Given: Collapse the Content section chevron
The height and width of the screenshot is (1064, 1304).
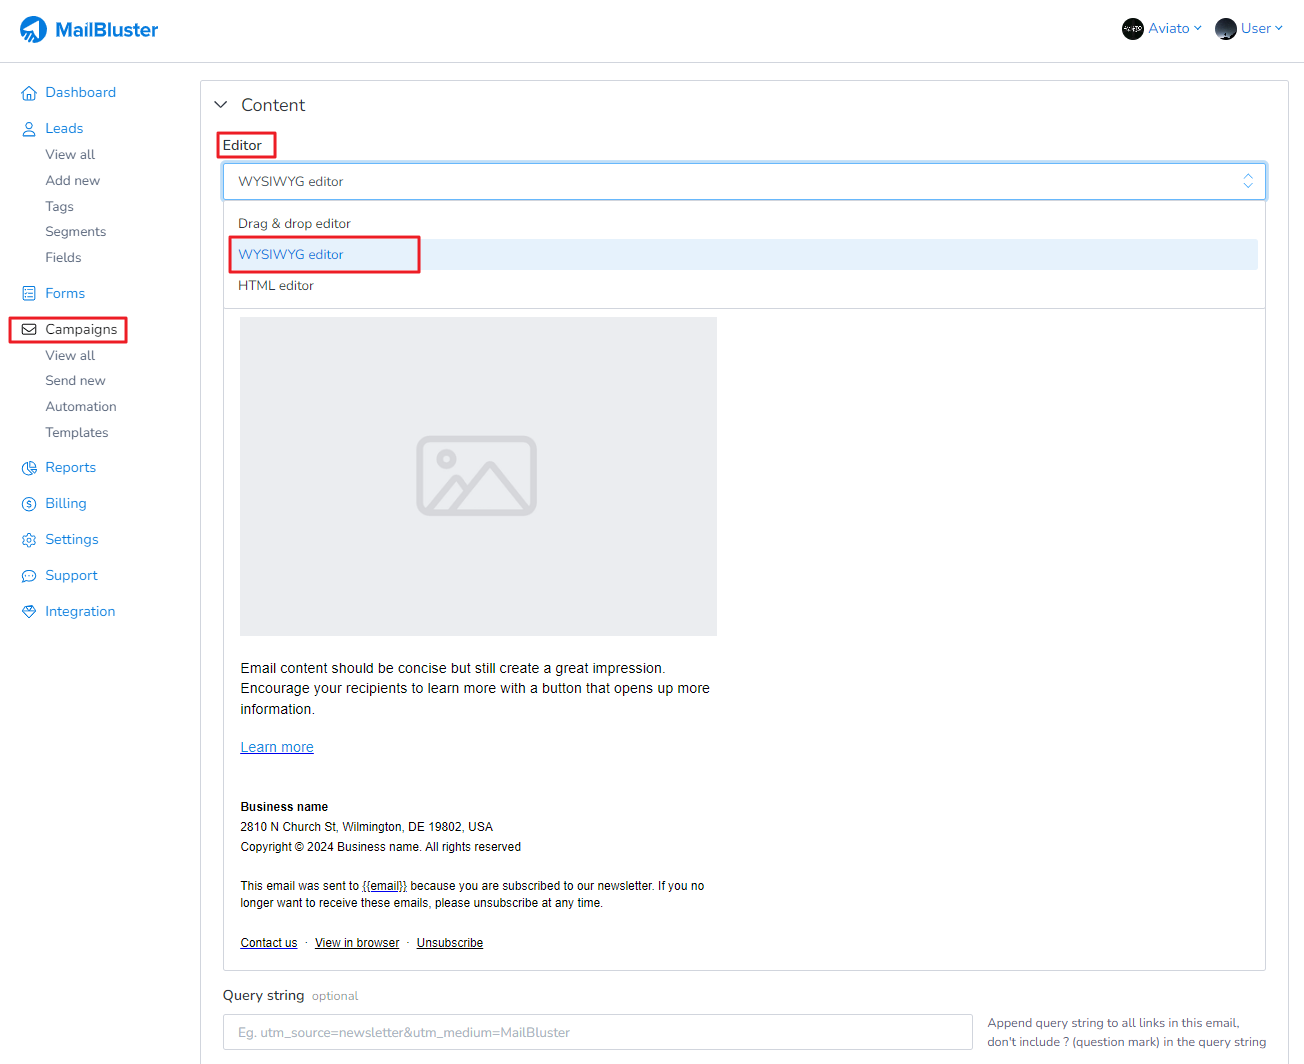Looking at the screenshot, I should coord(221,105).
